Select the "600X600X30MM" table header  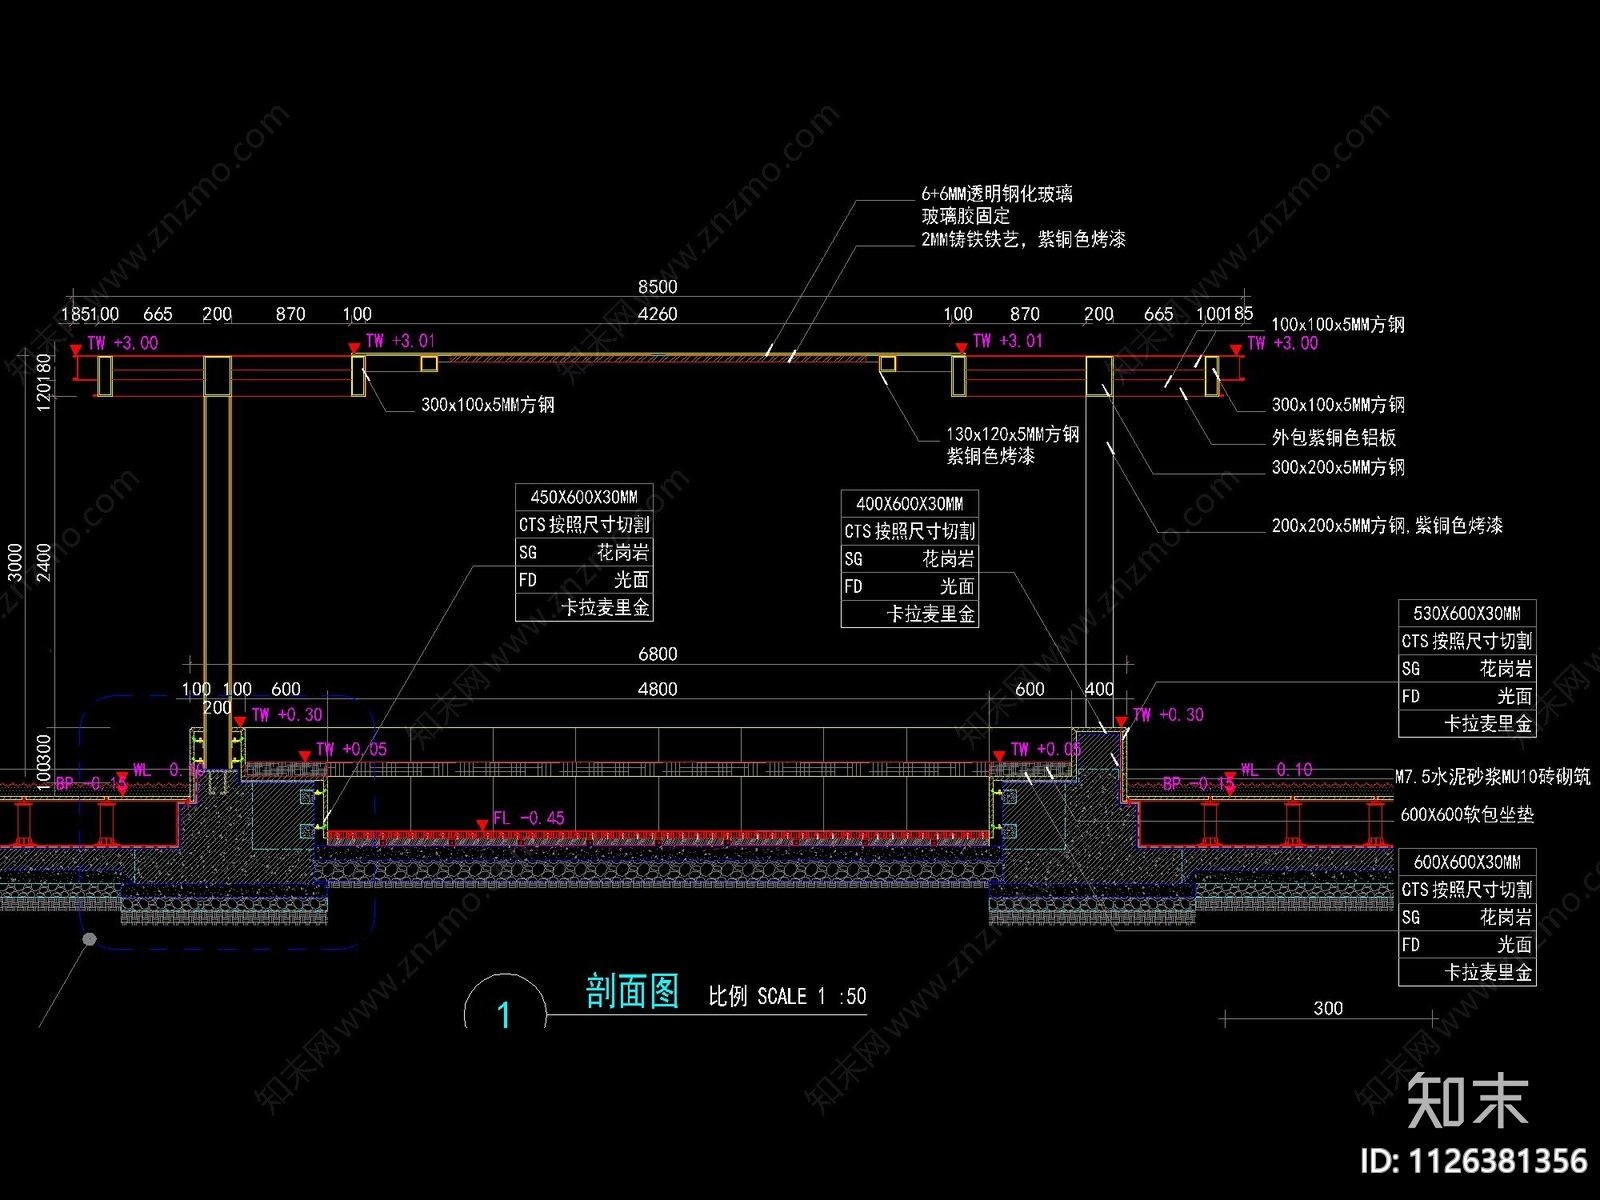point(1467,862)
